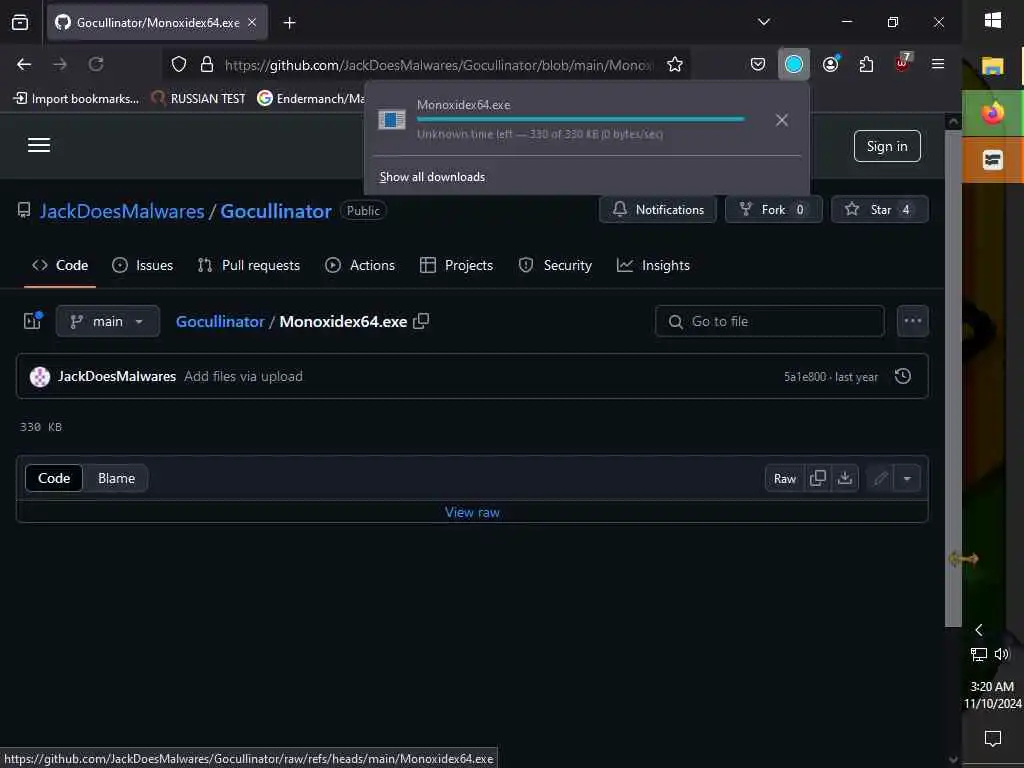
Task: Open the Security tab
Action: 555,266
